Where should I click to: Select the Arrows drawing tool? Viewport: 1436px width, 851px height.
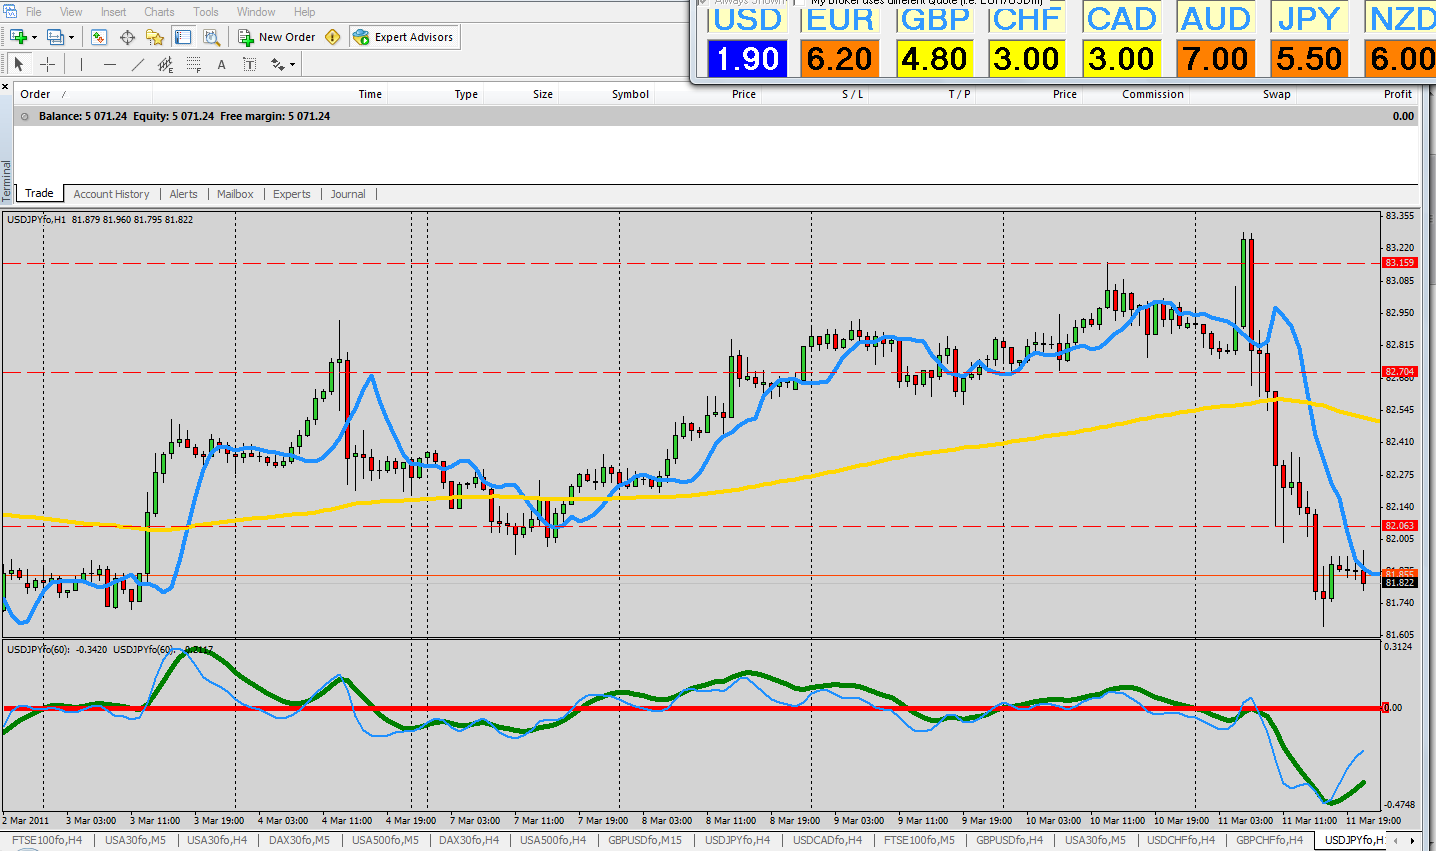click(277, 64)
